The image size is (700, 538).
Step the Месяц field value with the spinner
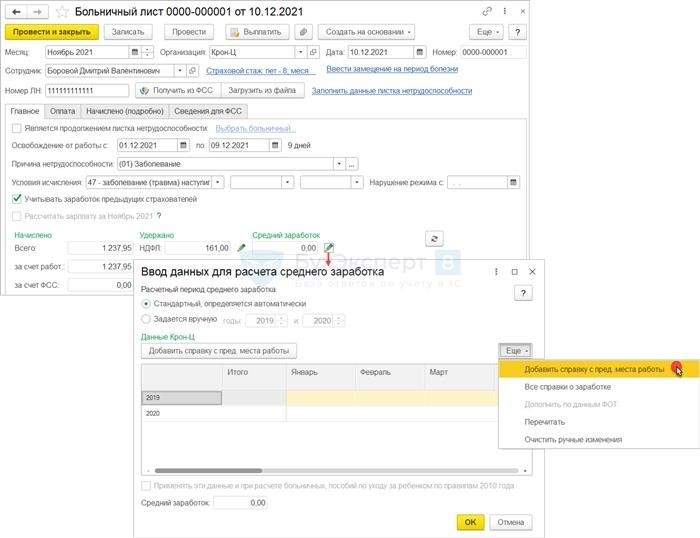pos(147,52)
